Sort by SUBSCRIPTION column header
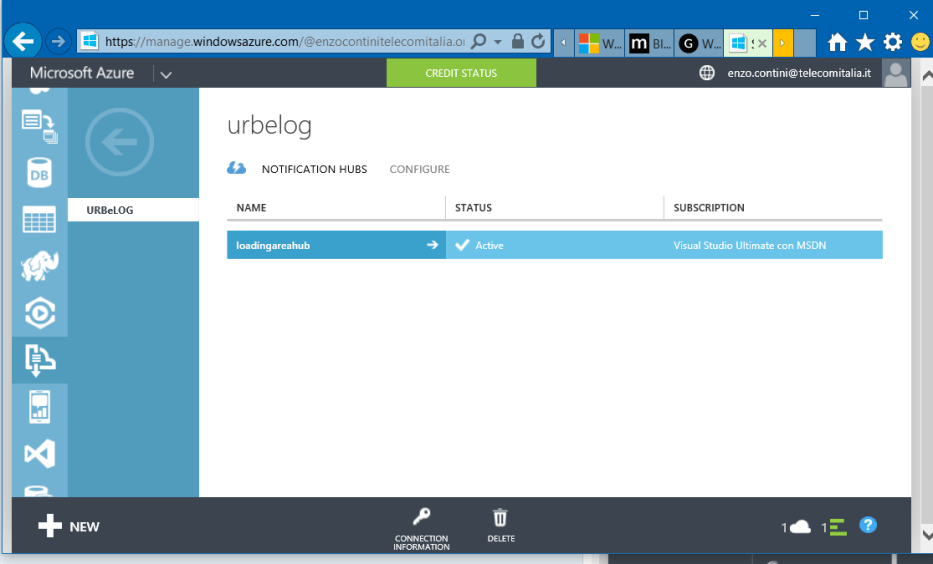The height and width of the screenshot is (564, 933). click(709, 208)
